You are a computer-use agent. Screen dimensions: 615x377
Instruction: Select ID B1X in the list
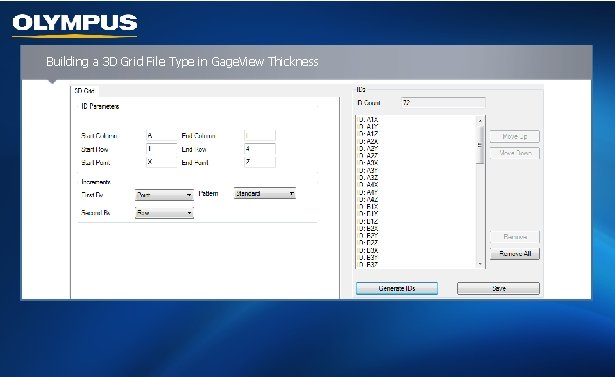click(368, 207)
